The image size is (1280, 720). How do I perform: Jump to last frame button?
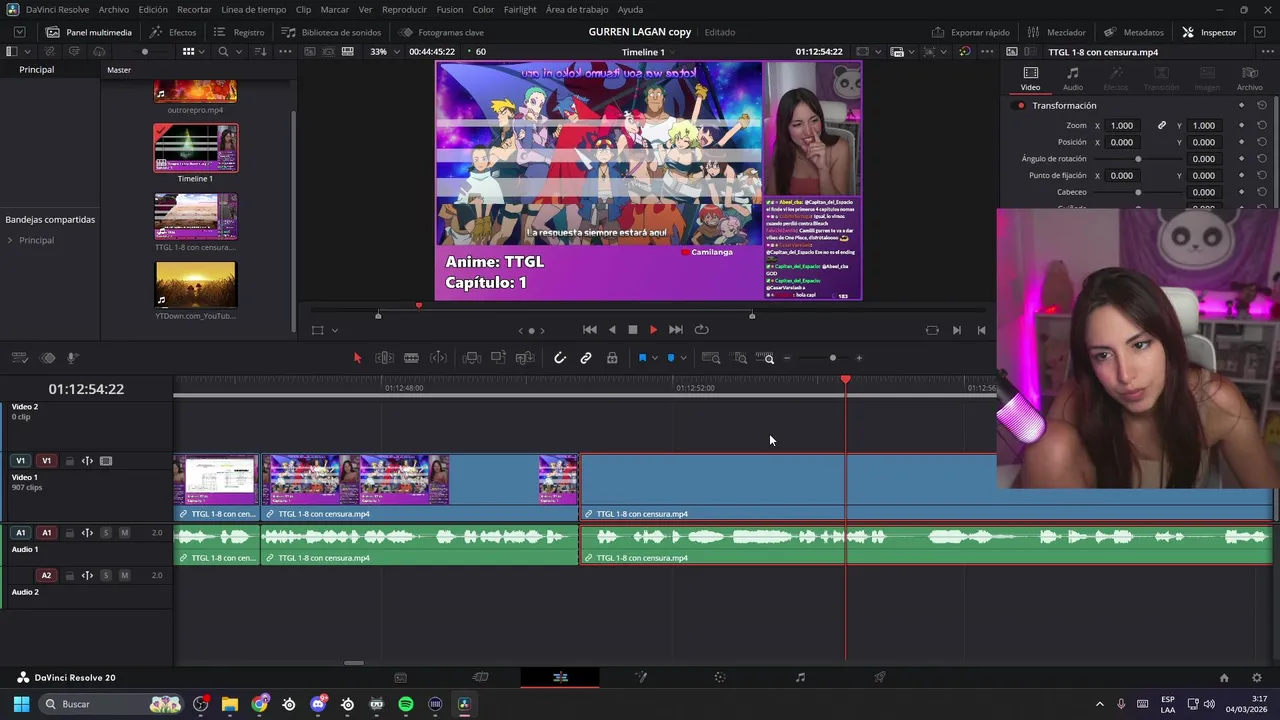click(675, 330)
